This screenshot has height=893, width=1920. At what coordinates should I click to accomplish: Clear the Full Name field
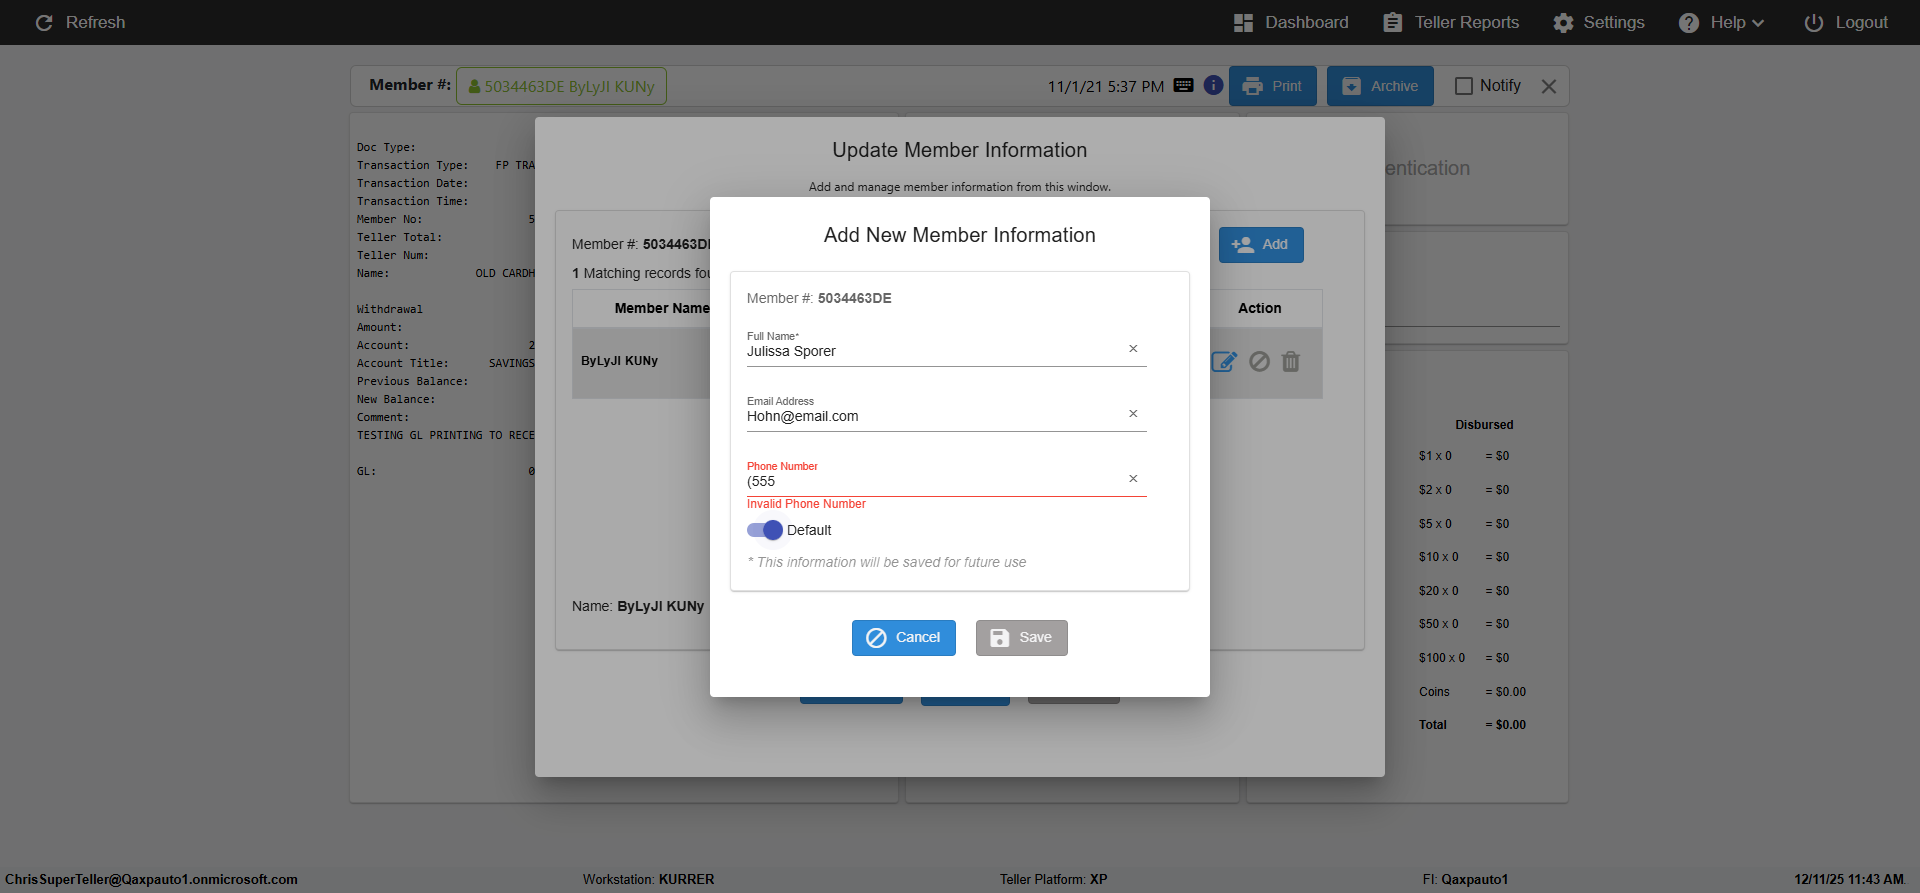tap(1133, 349)
